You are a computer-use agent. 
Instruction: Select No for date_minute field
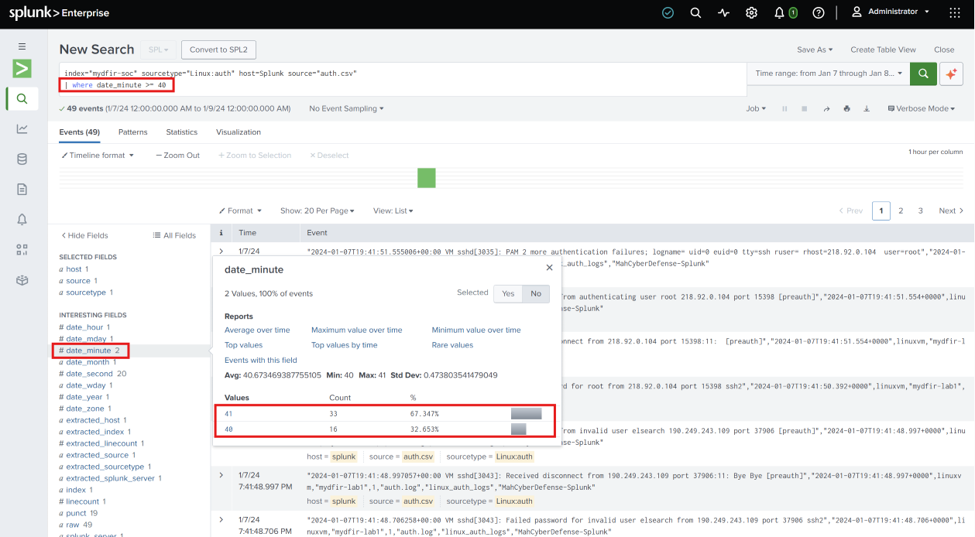(536, 293)
